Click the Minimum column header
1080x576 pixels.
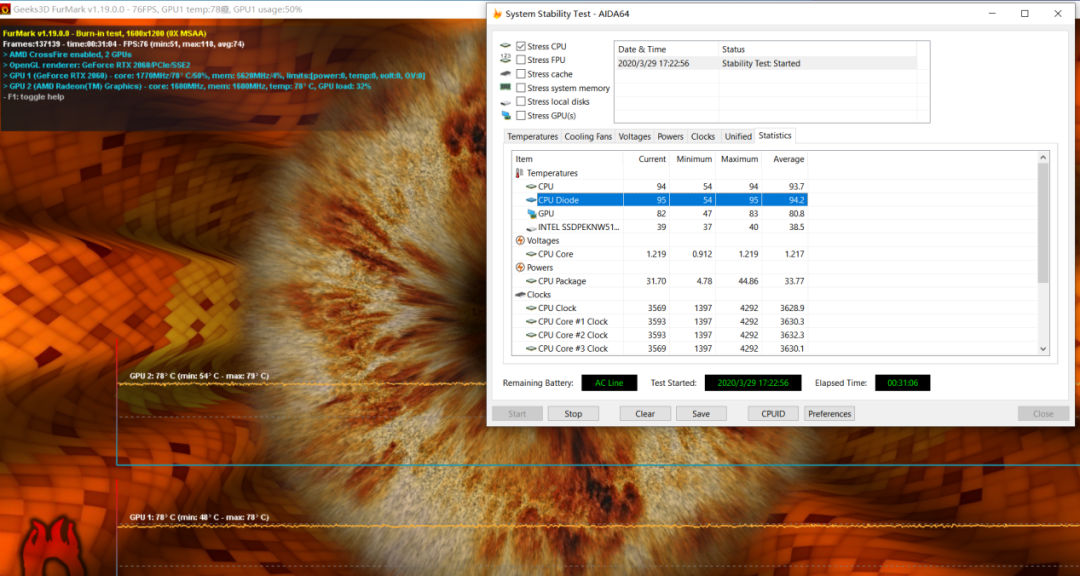click(692, 159)
